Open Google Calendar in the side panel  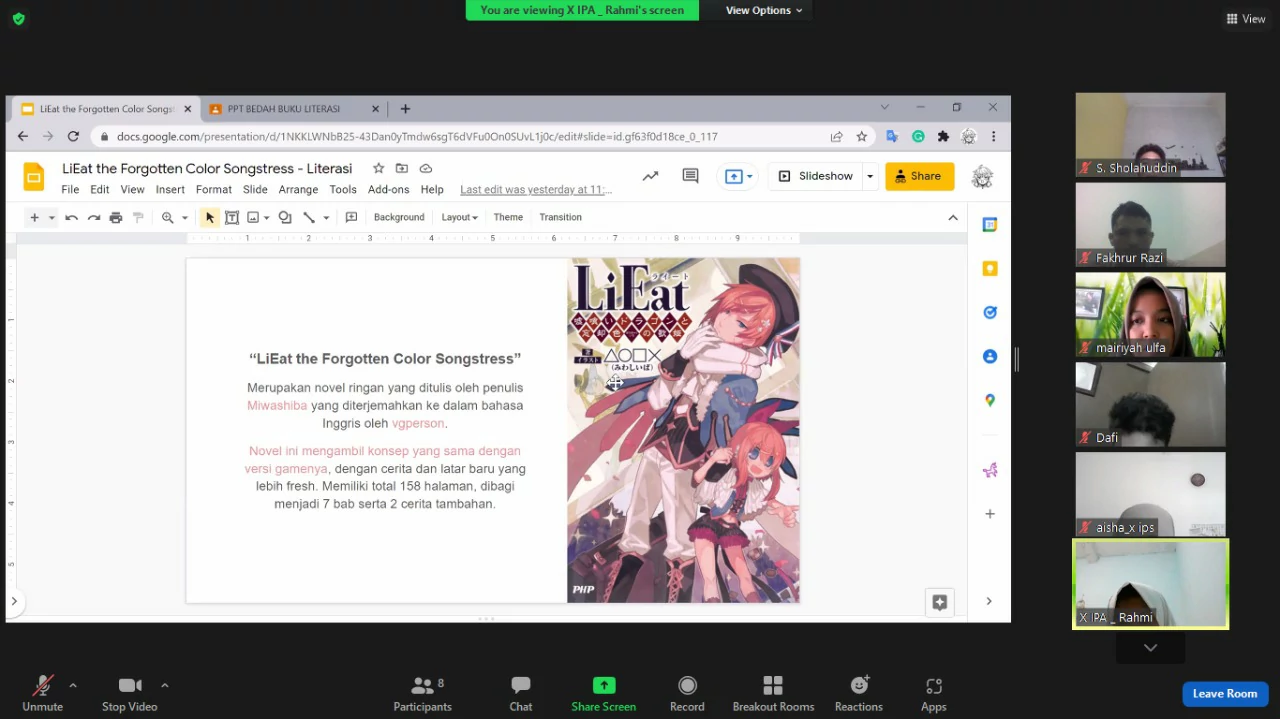990,225
